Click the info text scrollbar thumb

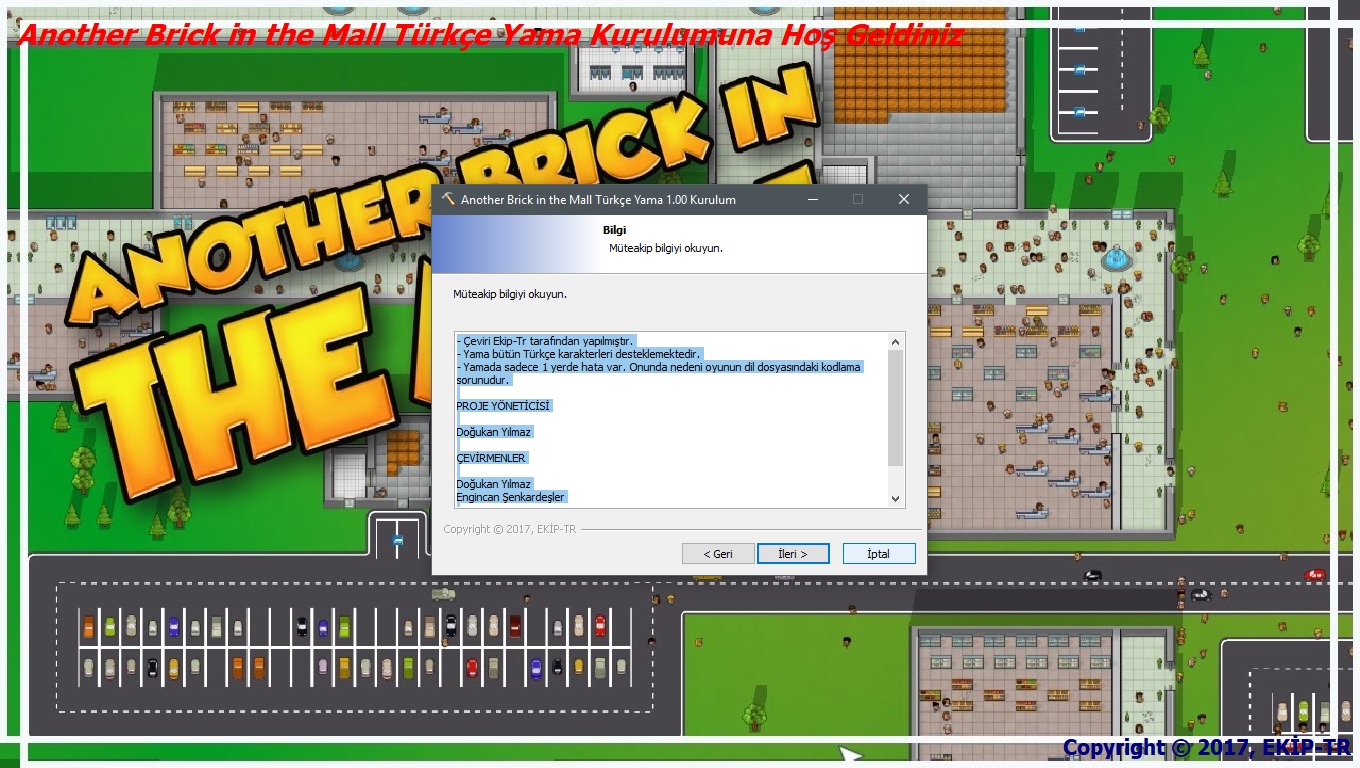[896, 407]
